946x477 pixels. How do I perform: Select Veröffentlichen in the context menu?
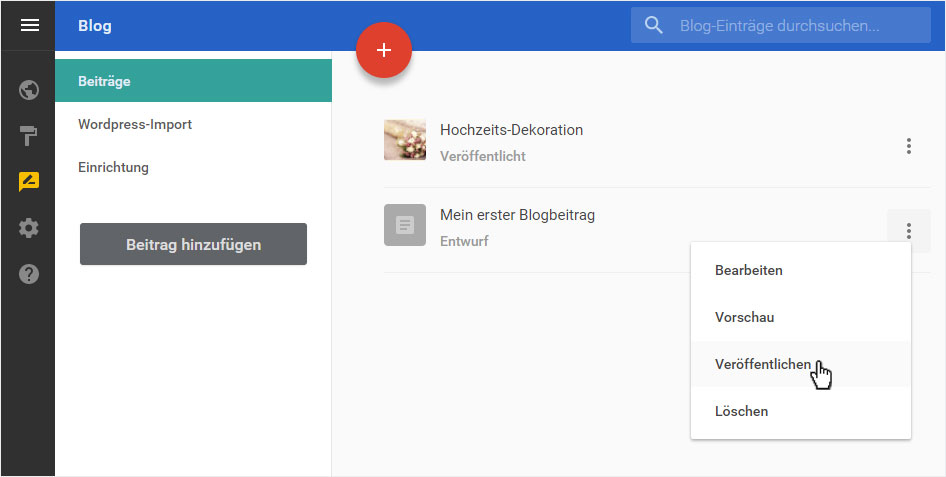[x=801, y=364]
